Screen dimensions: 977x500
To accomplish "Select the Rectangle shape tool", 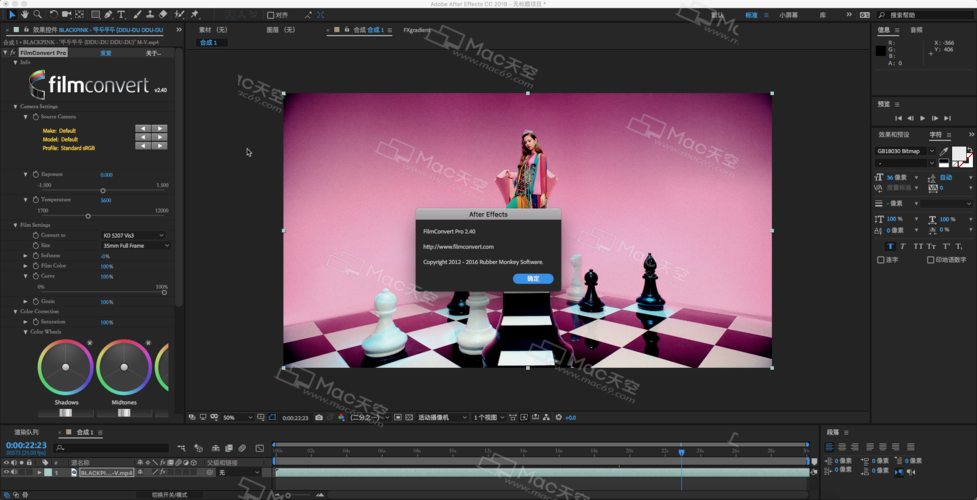I will pos(95,14).
